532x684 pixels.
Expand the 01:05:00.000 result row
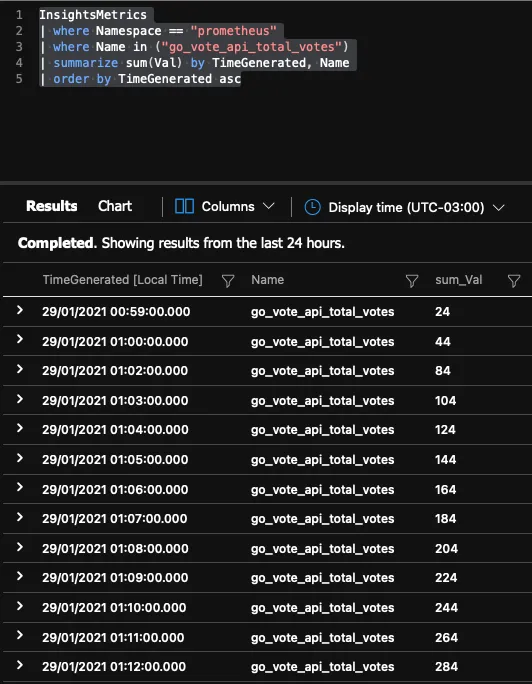[20, 458]
